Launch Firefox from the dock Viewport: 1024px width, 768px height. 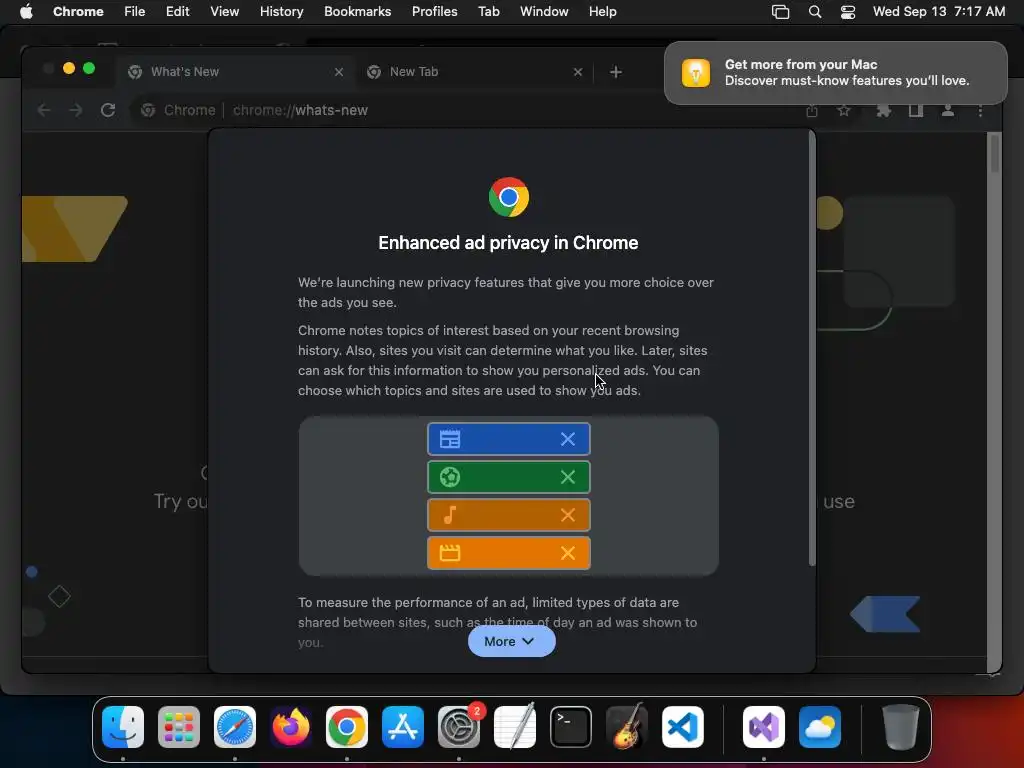[x=291, y=727]
